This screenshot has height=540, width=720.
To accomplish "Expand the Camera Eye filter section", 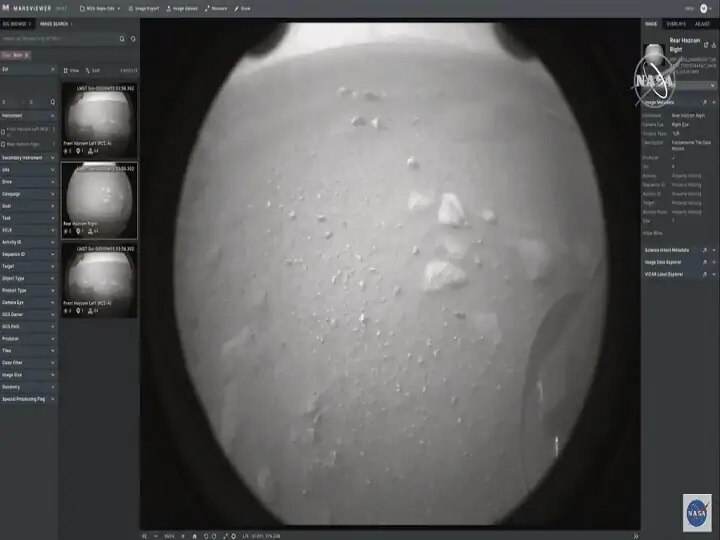I will pyautogui.click(x=53, y=301).
